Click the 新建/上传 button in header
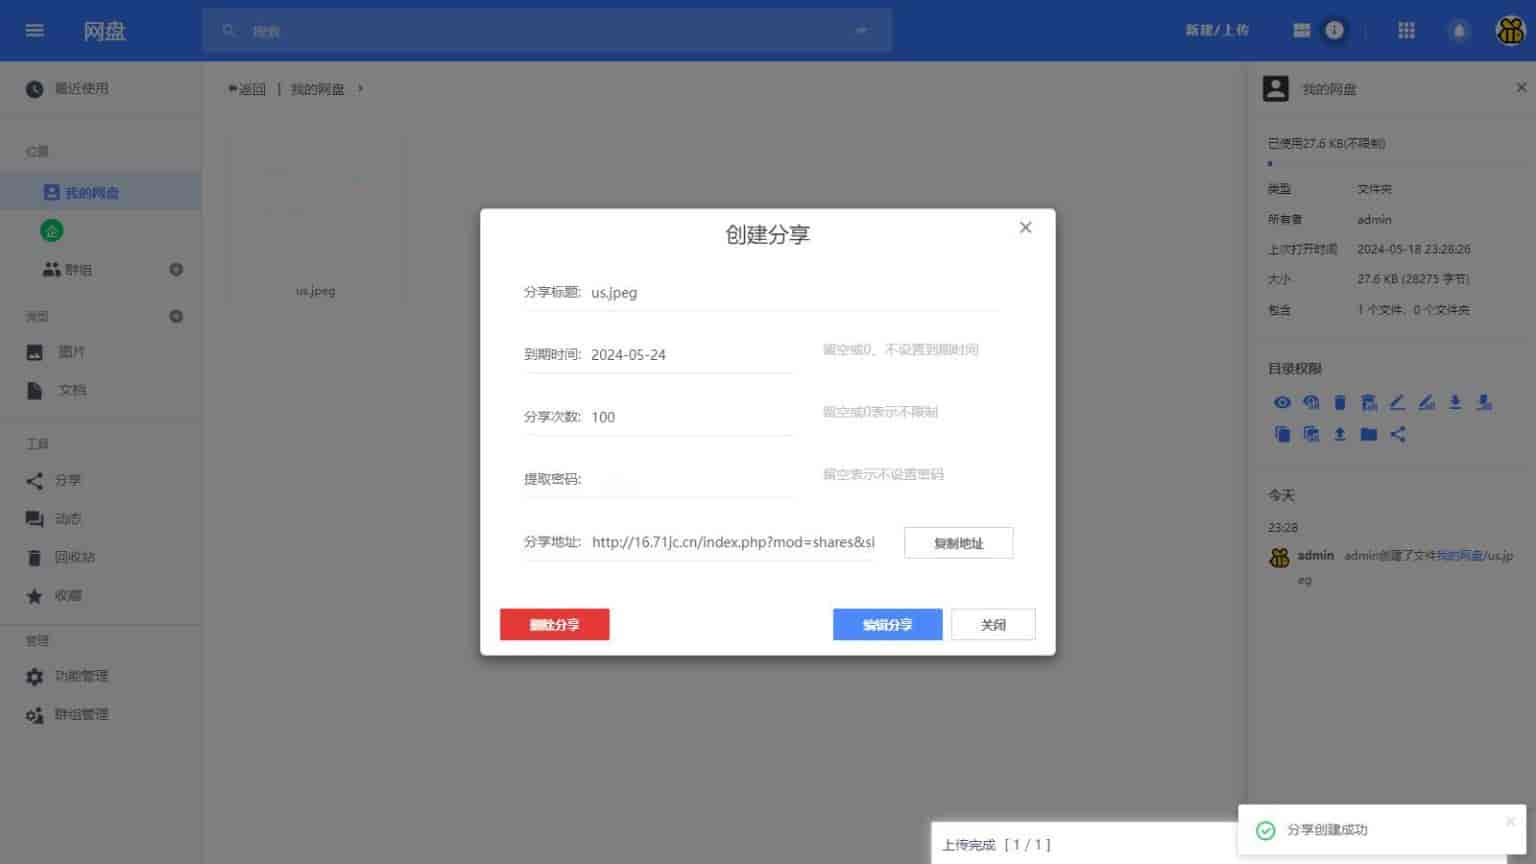Image resolution: width=1536 pixels, height=864 pixels. click(1217, 30)
